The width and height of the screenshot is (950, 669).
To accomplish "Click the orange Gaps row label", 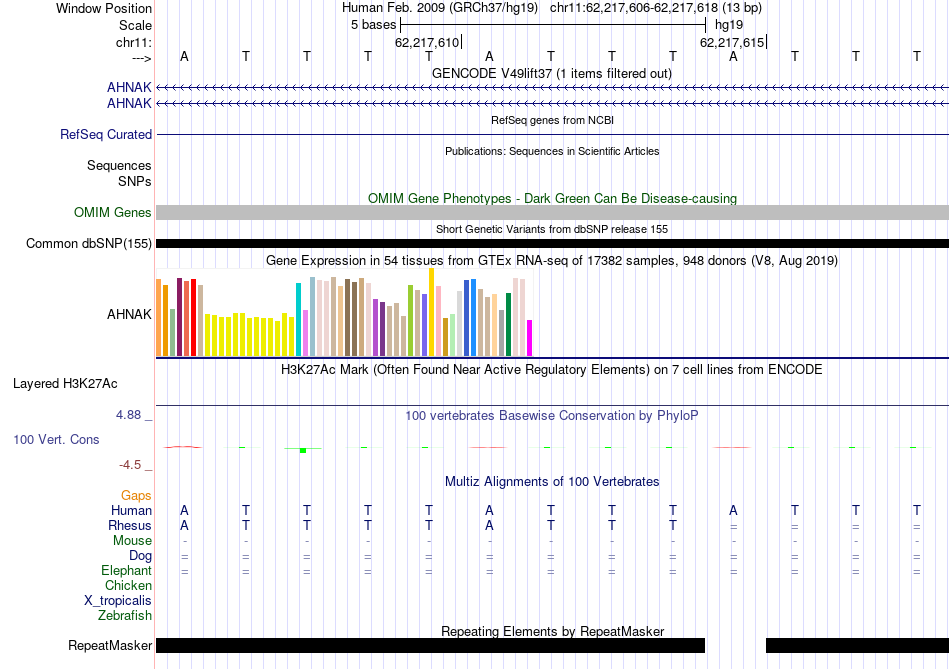I will point(136,496).
